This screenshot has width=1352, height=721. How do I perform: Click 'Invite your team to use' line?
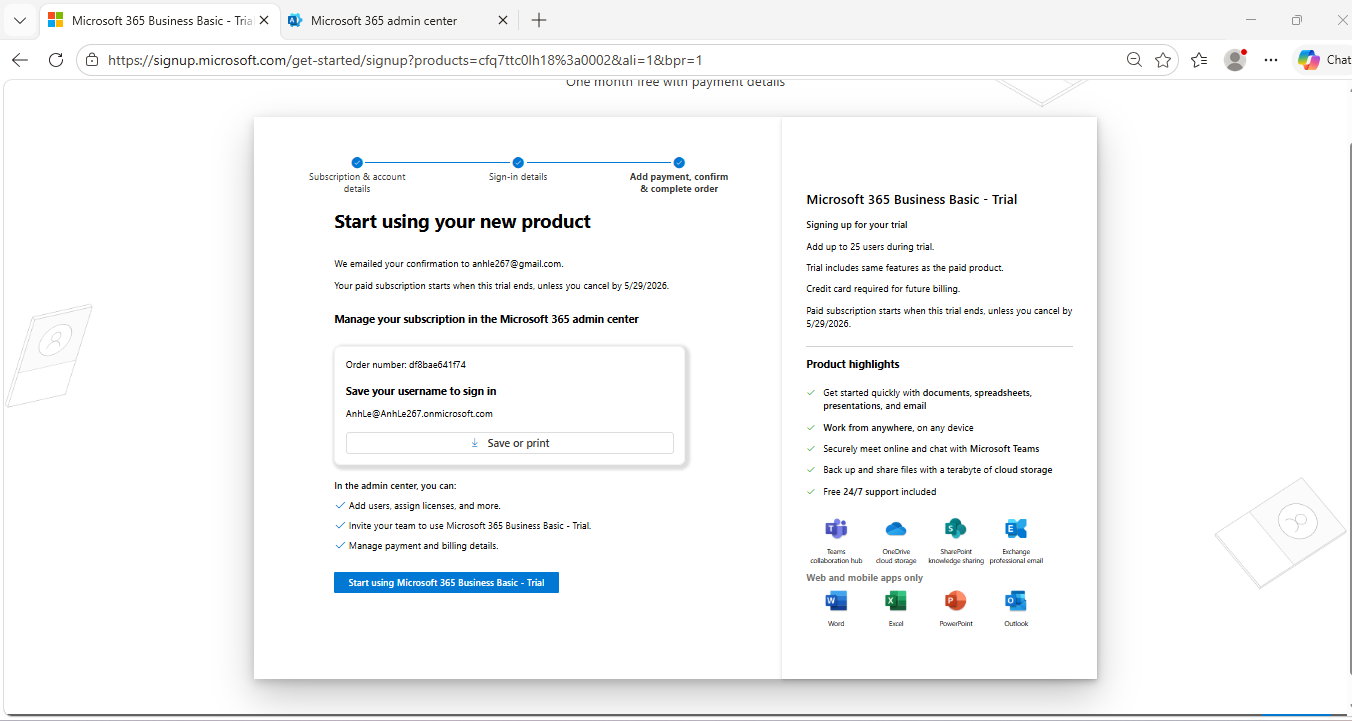[470, 526]
